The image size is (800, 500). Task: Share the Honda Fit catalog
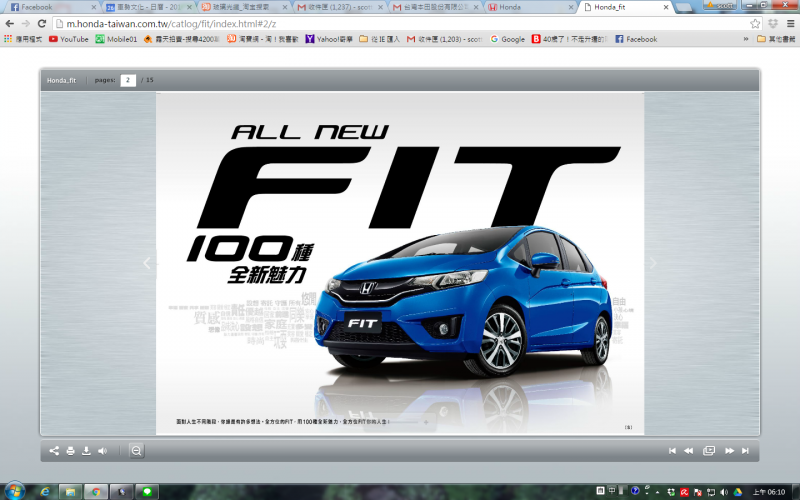point(54,451)
